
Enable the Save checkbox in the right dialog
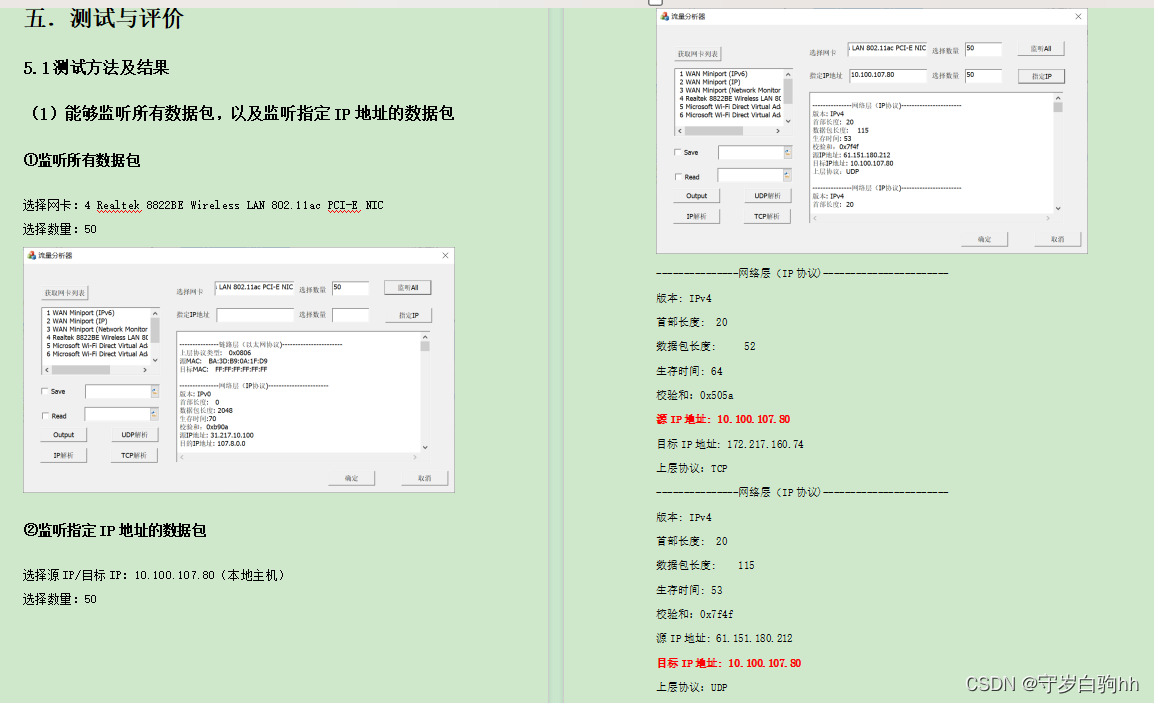pyautogui.click(x=678, y=152)
